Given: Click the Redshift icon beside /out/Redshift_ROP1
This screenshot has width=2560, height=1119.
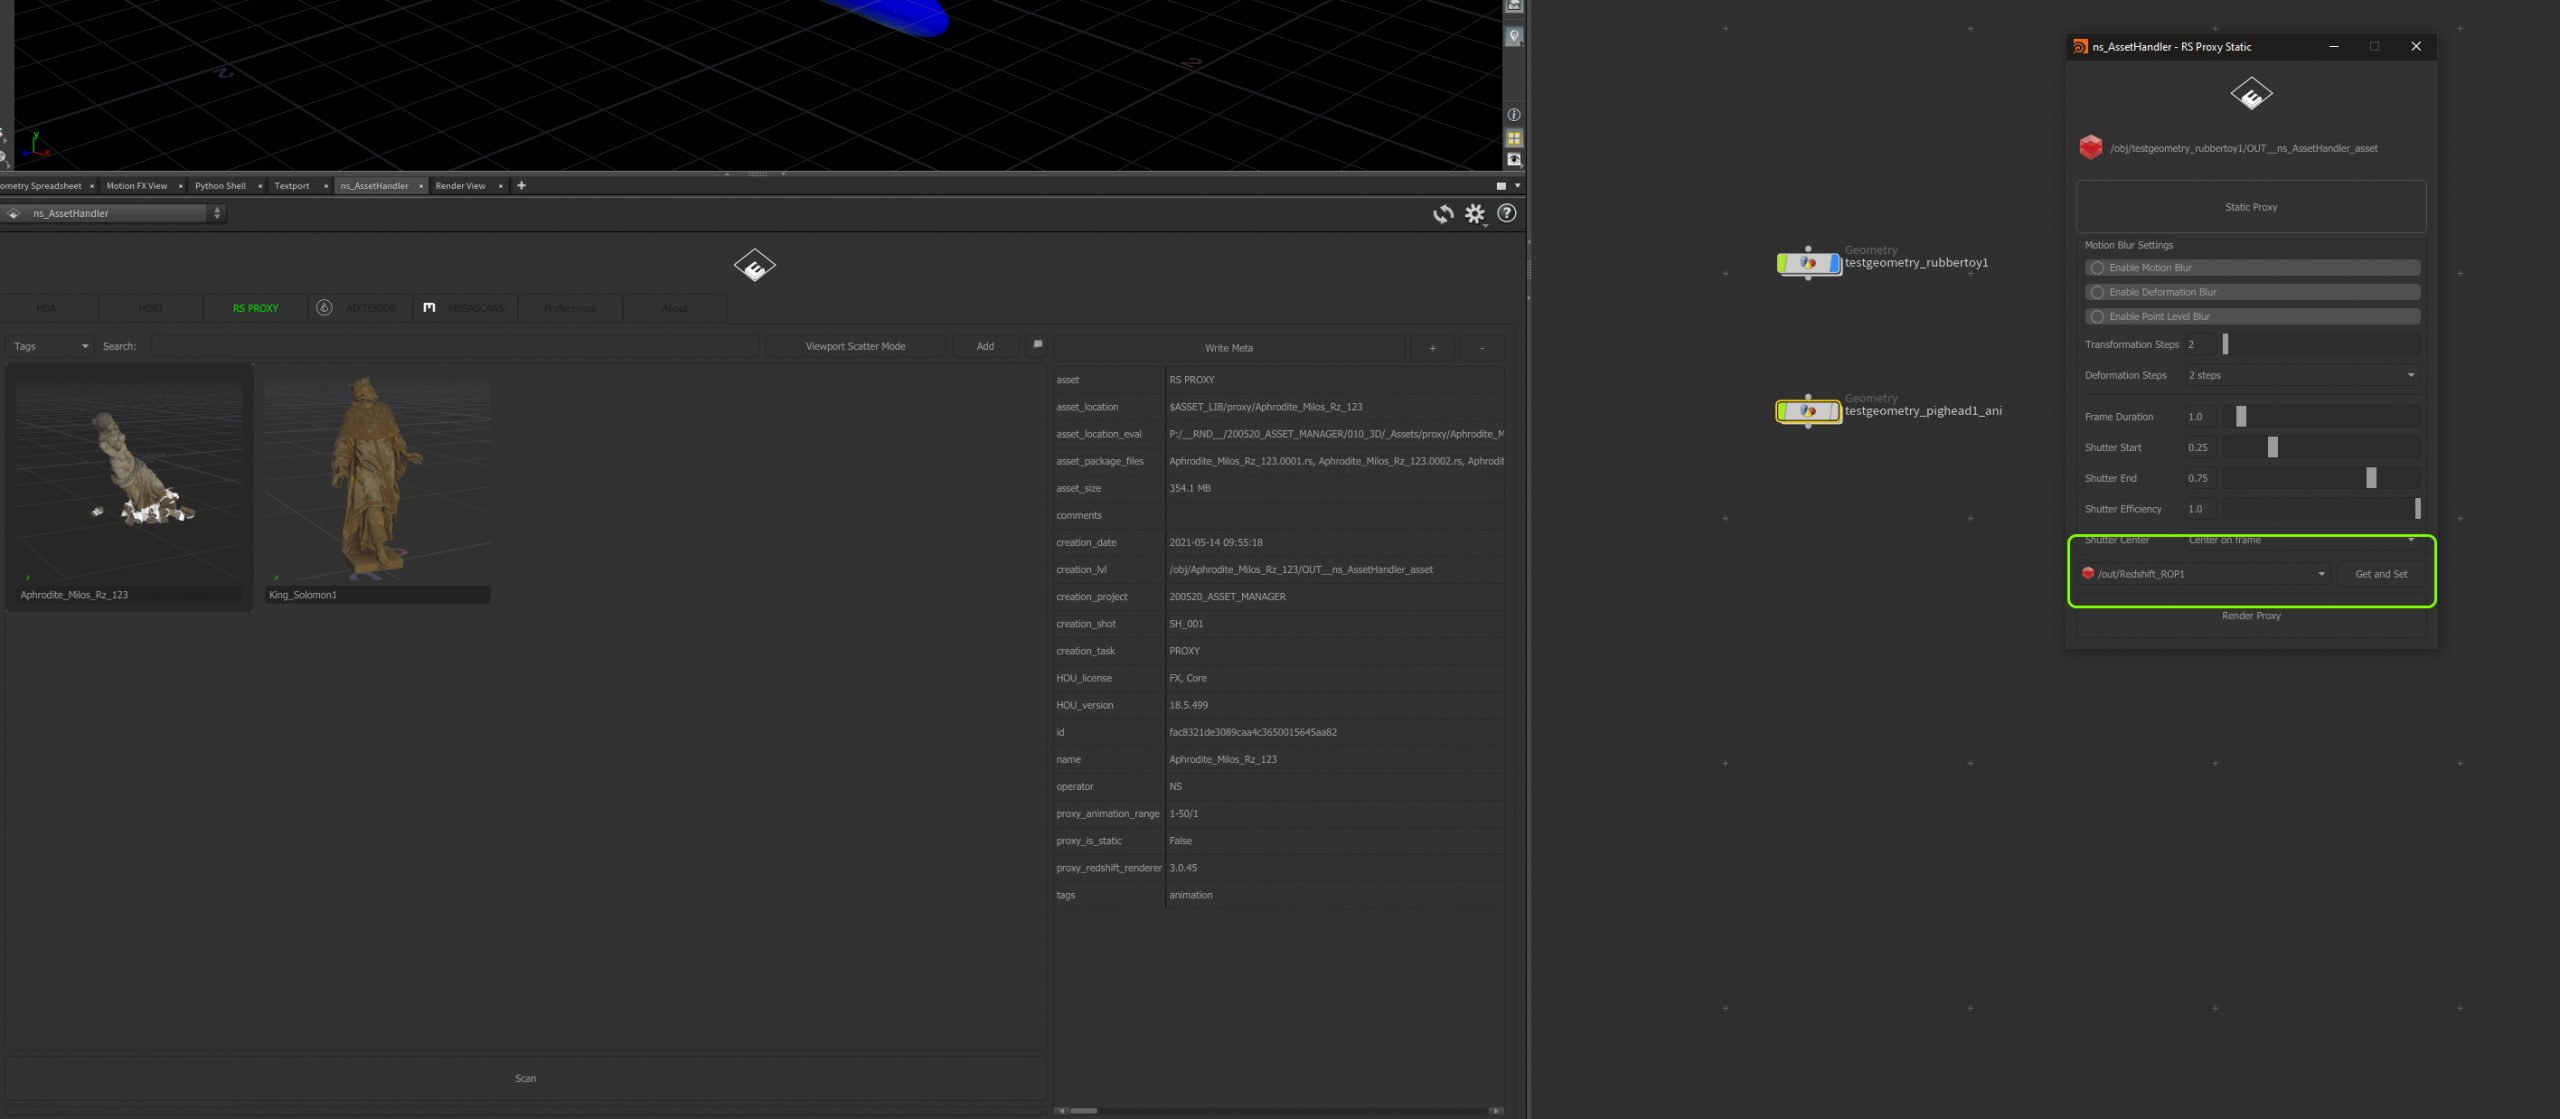Looking at the screenshot, I should 2090,574.
